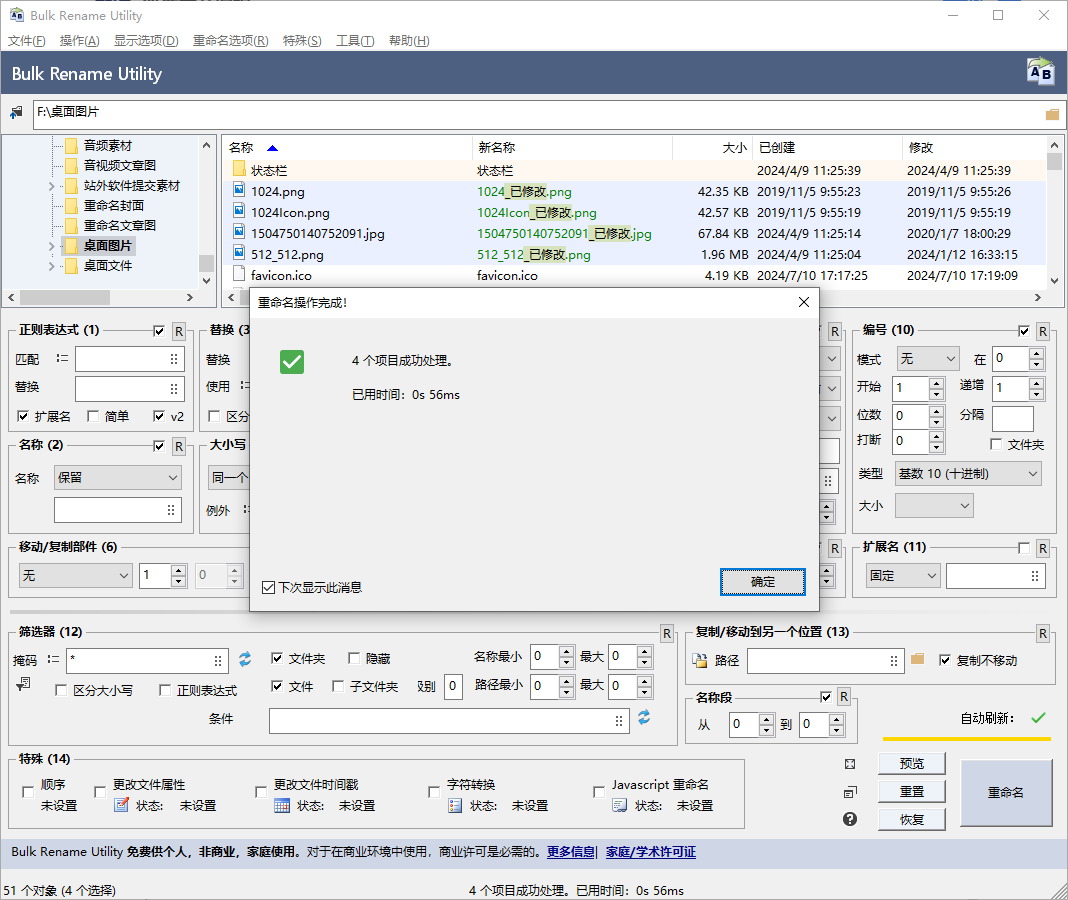Open the 类型 dropdown showing 基数 10
The image size is (1068, 900).
(x=967, y=473)
